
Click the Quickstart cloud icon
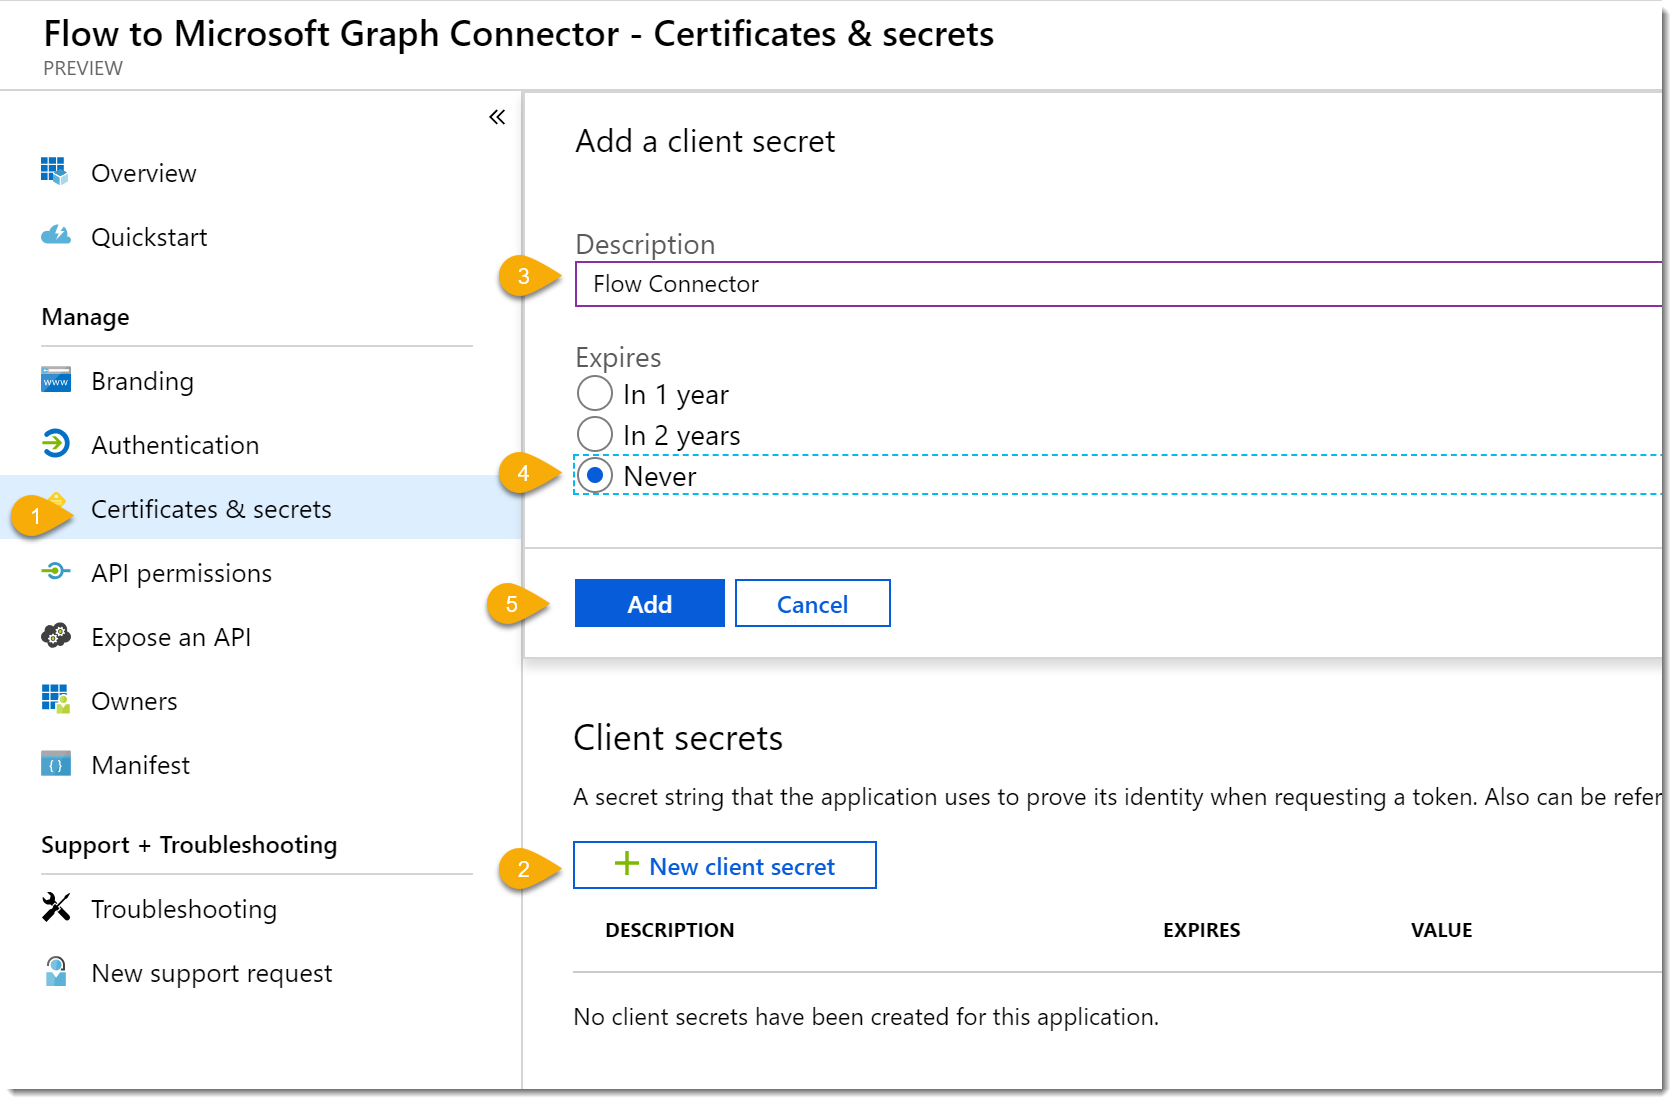click(x=55, y=235)
